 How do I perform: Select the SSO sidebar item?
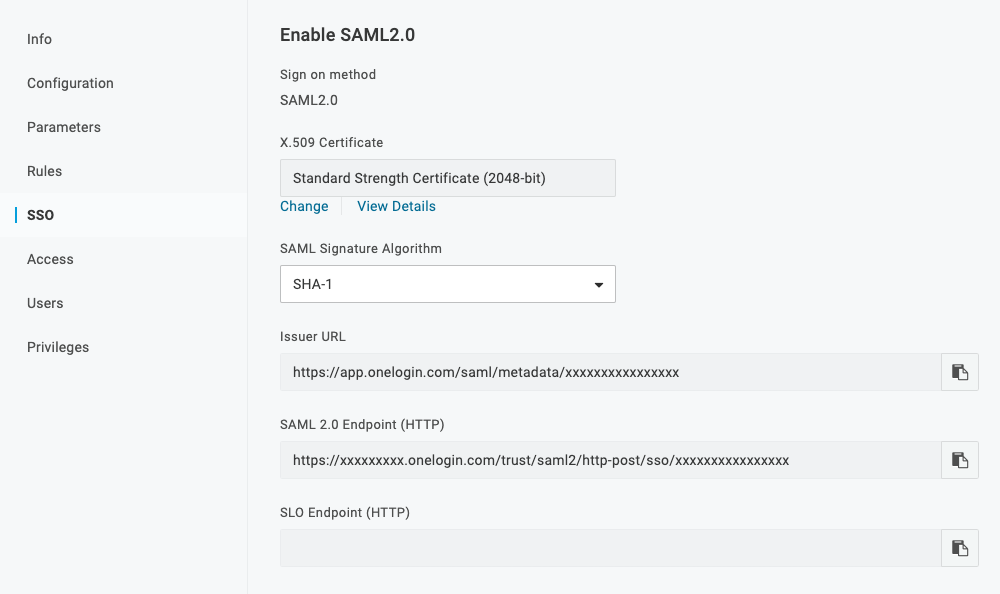[41, 215]
